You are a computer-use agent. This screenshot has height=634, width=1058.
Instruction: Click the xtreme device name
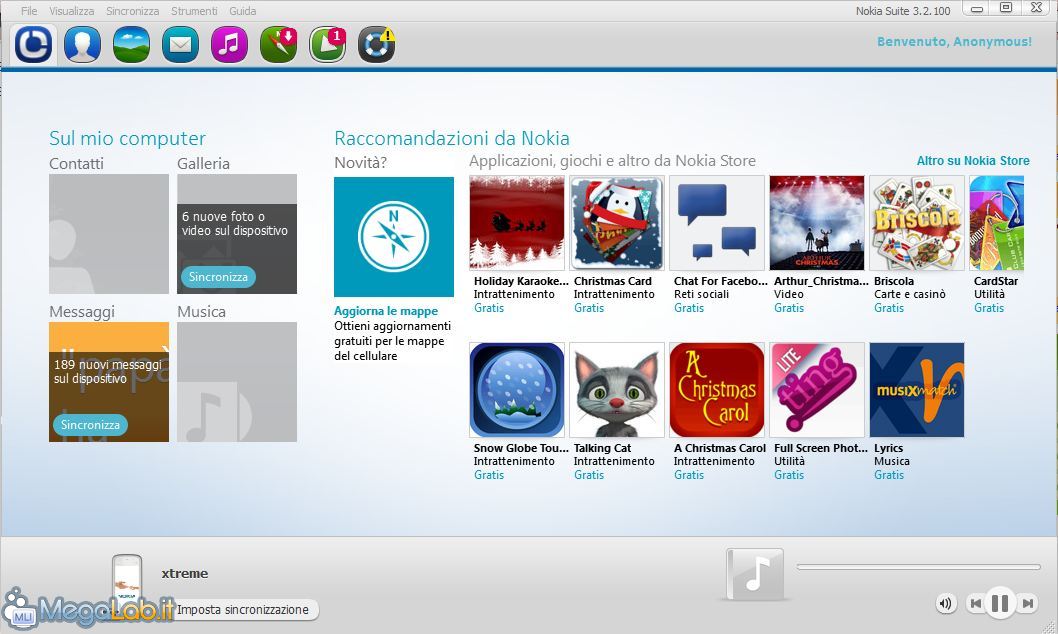(x=185, y=573)
